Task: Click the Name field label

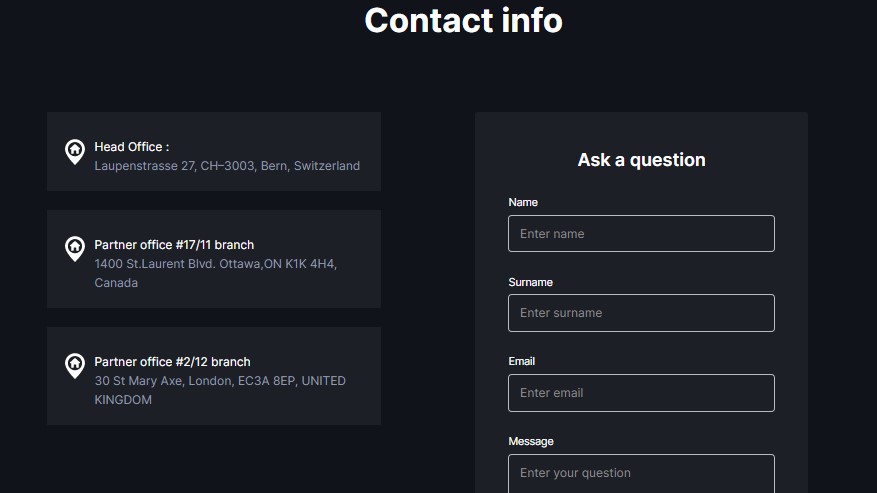Action: pyautogui.click(x=523, y=202)
